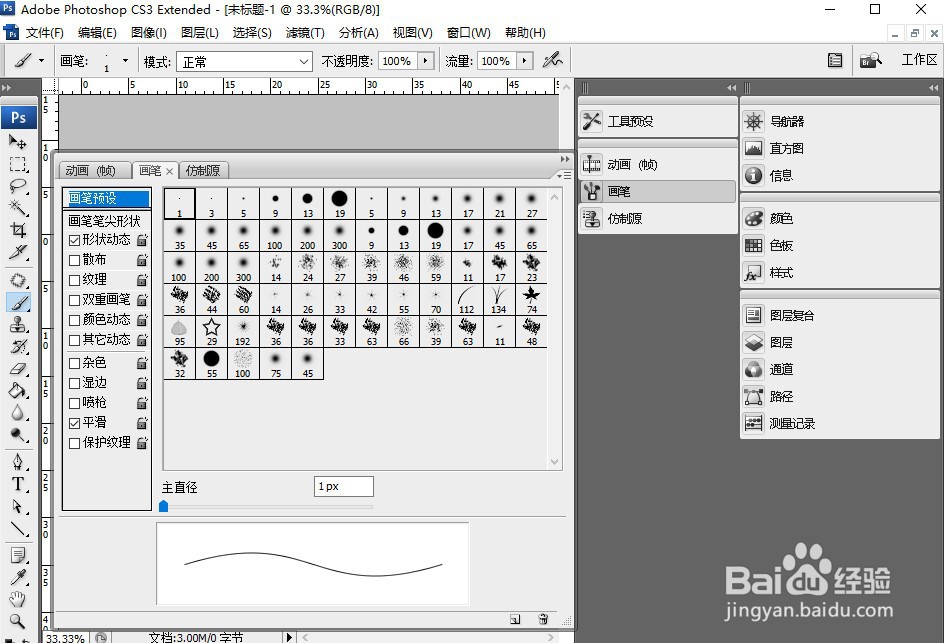Toggle the Brushes palette icon in options bar
This screenshot has height=643, width=944.
click(835, 60)
